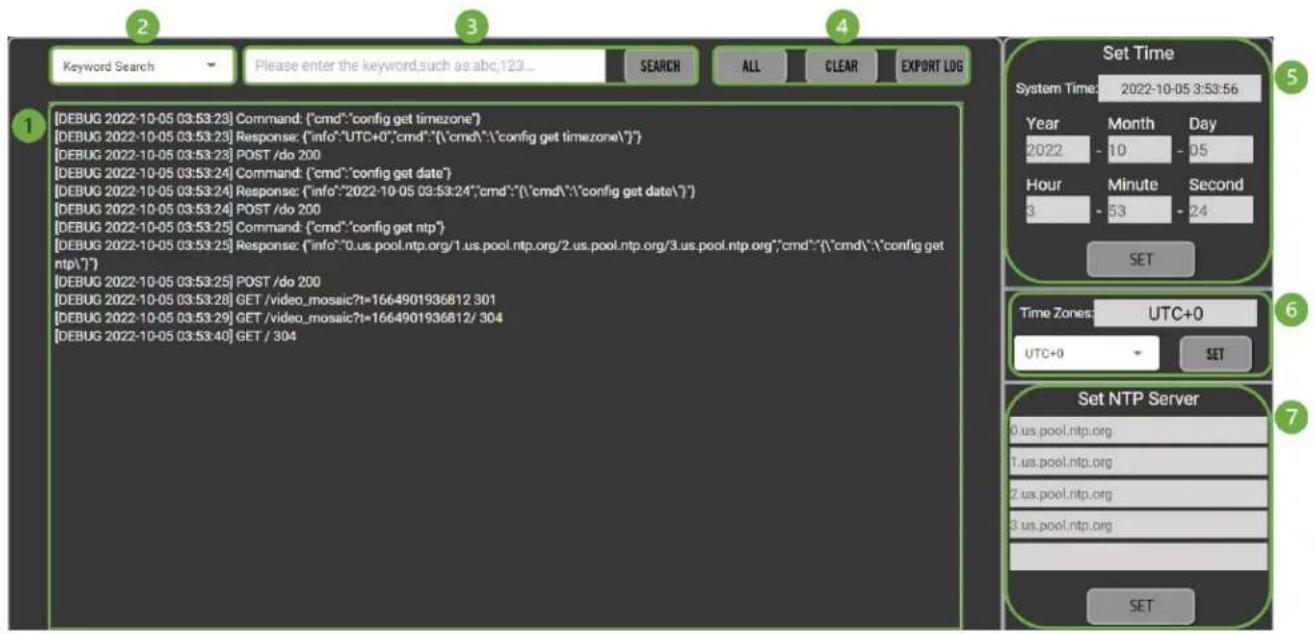
Task: Click the Month input field
Action: pyautogui.click(x=1139, y=150)
